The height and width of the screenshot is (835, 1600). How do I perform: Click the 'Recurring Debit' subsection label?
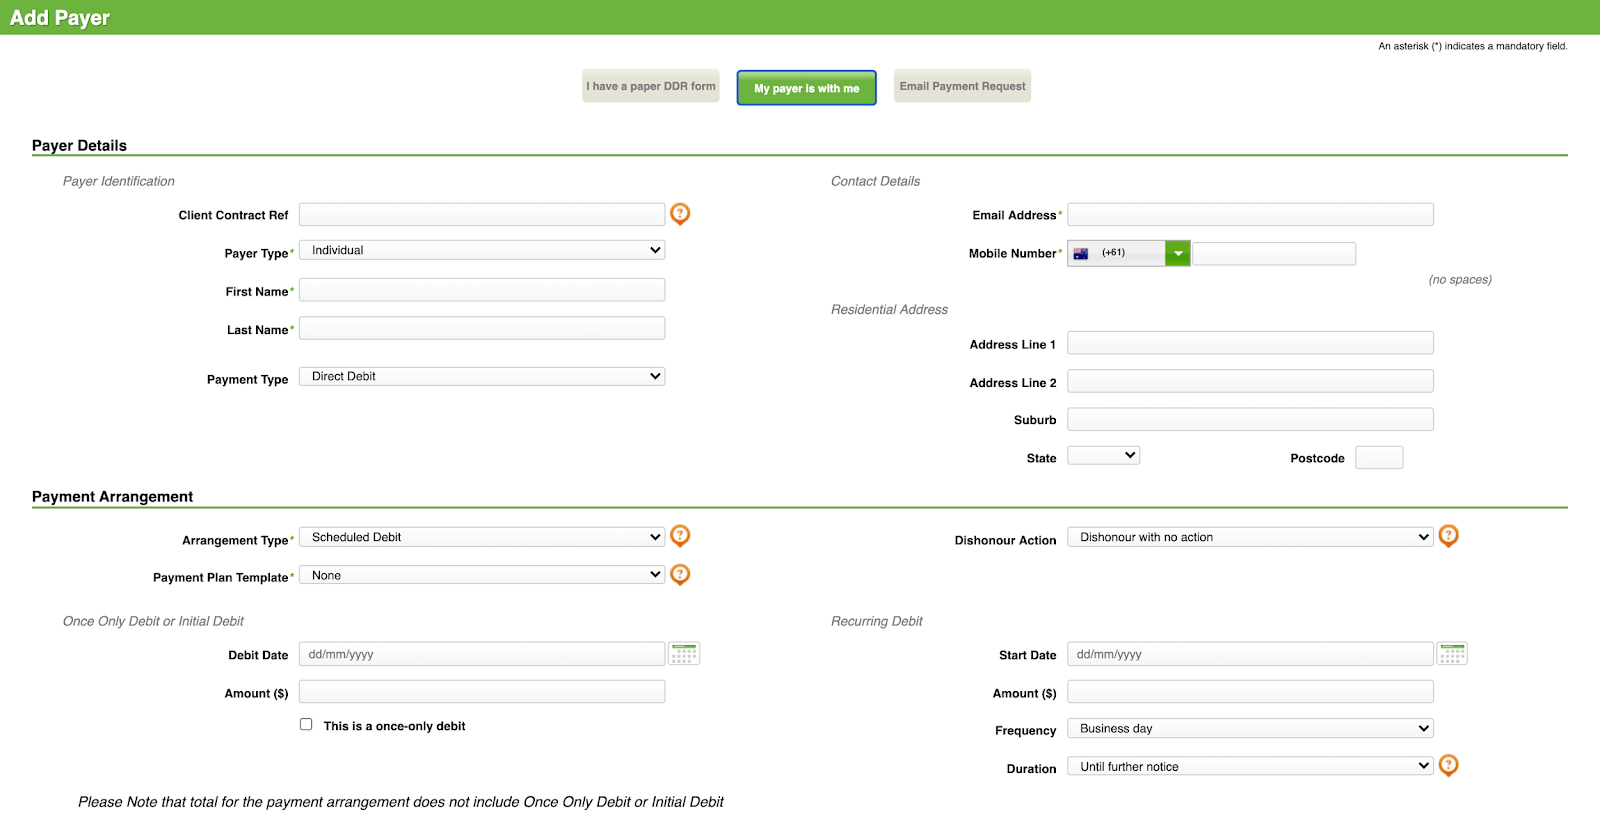pyautogui.click(x=877, y=621)
